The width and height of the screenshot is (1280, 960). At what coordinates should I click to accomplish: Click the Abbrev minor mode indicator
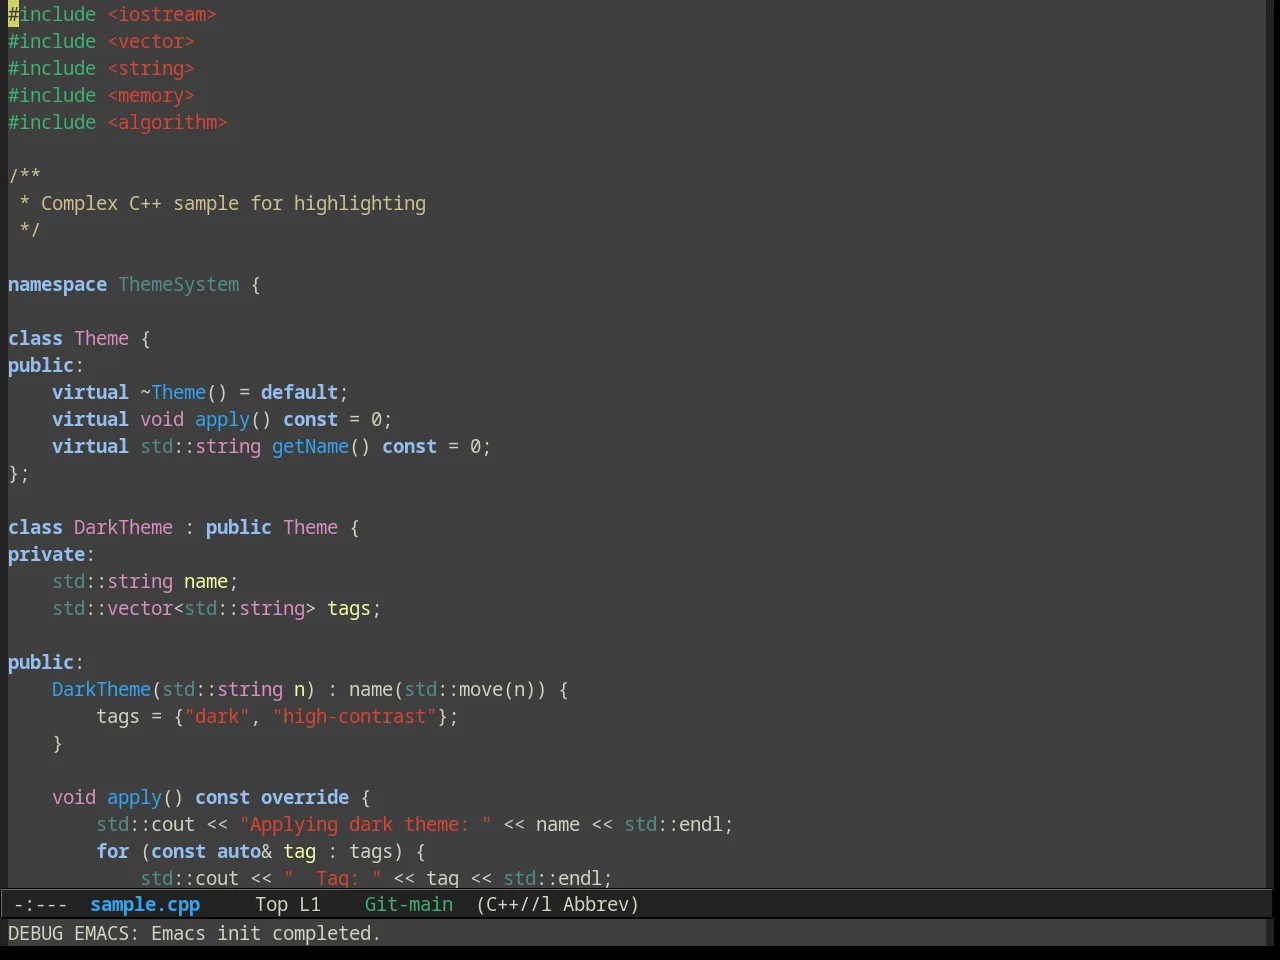[x=601, y=905]
